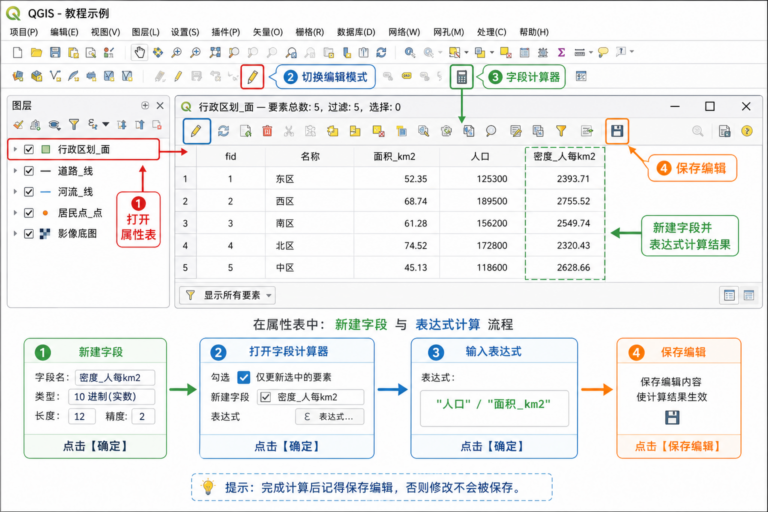The height and width of the screenshot is (512, 768).
Task: Click the 长度 field showing 12
Action: [81, 416]
